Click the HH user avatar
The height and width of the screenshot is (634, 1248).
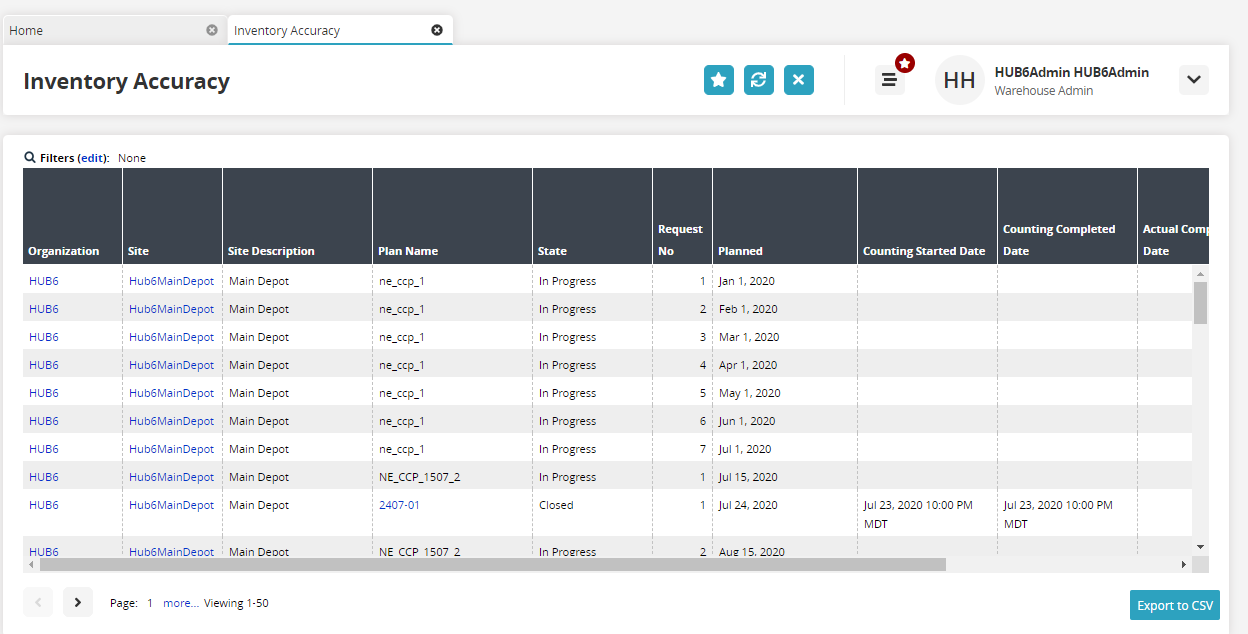pyautogui.click(x=959, y=80)
